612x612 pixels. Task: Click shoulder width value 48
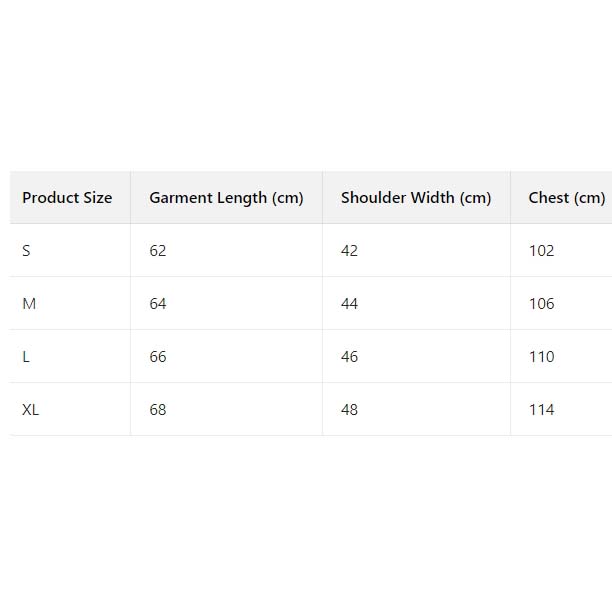pos(349,410)
